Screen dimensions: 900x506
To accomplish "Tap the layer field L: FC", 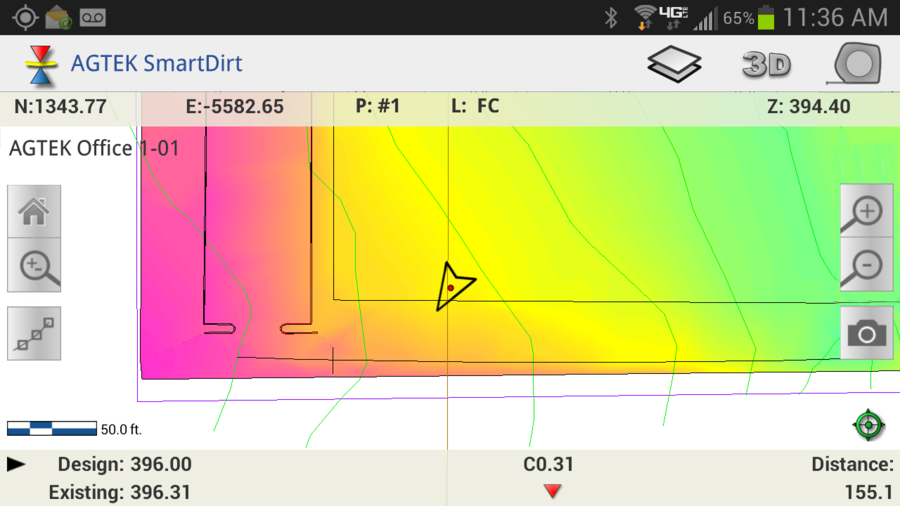I will pyautogui.click(x=475, y=106).
